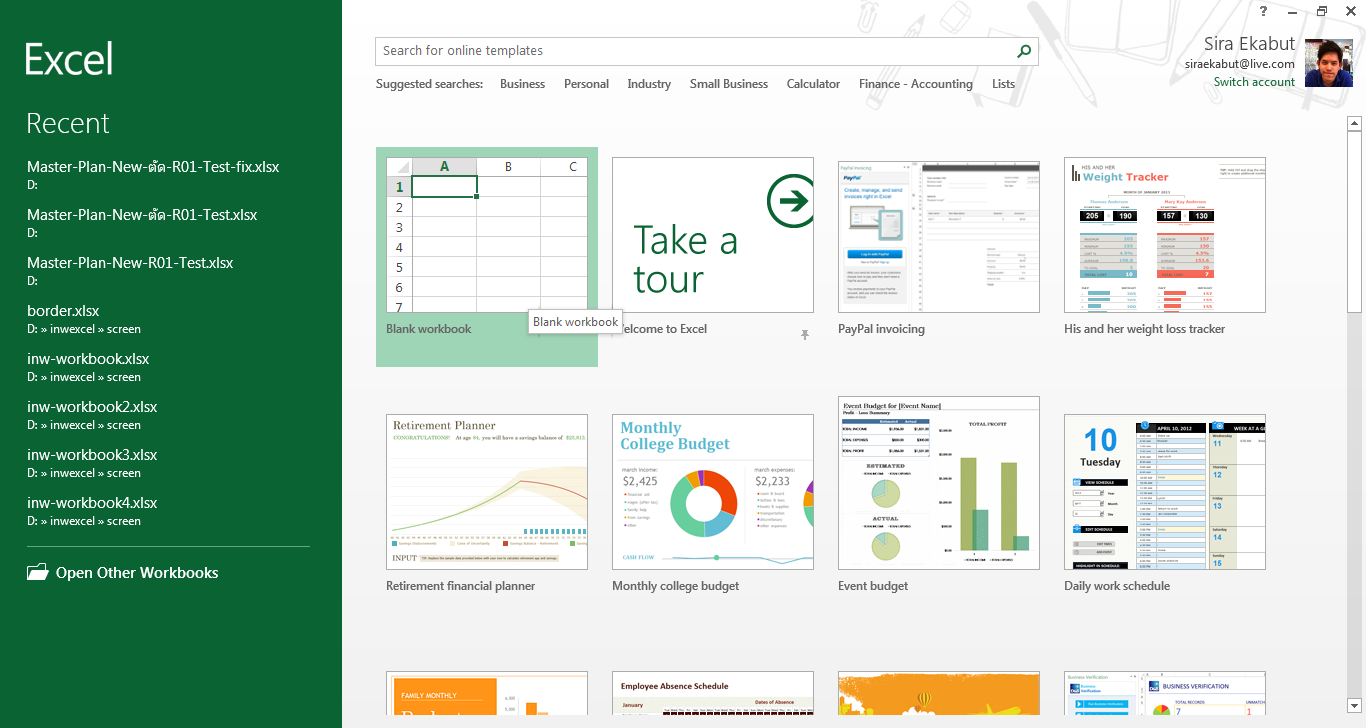1366x728 pixels.
Task: Select the Business Verification template thumbnail
Action: (1165, 692)
